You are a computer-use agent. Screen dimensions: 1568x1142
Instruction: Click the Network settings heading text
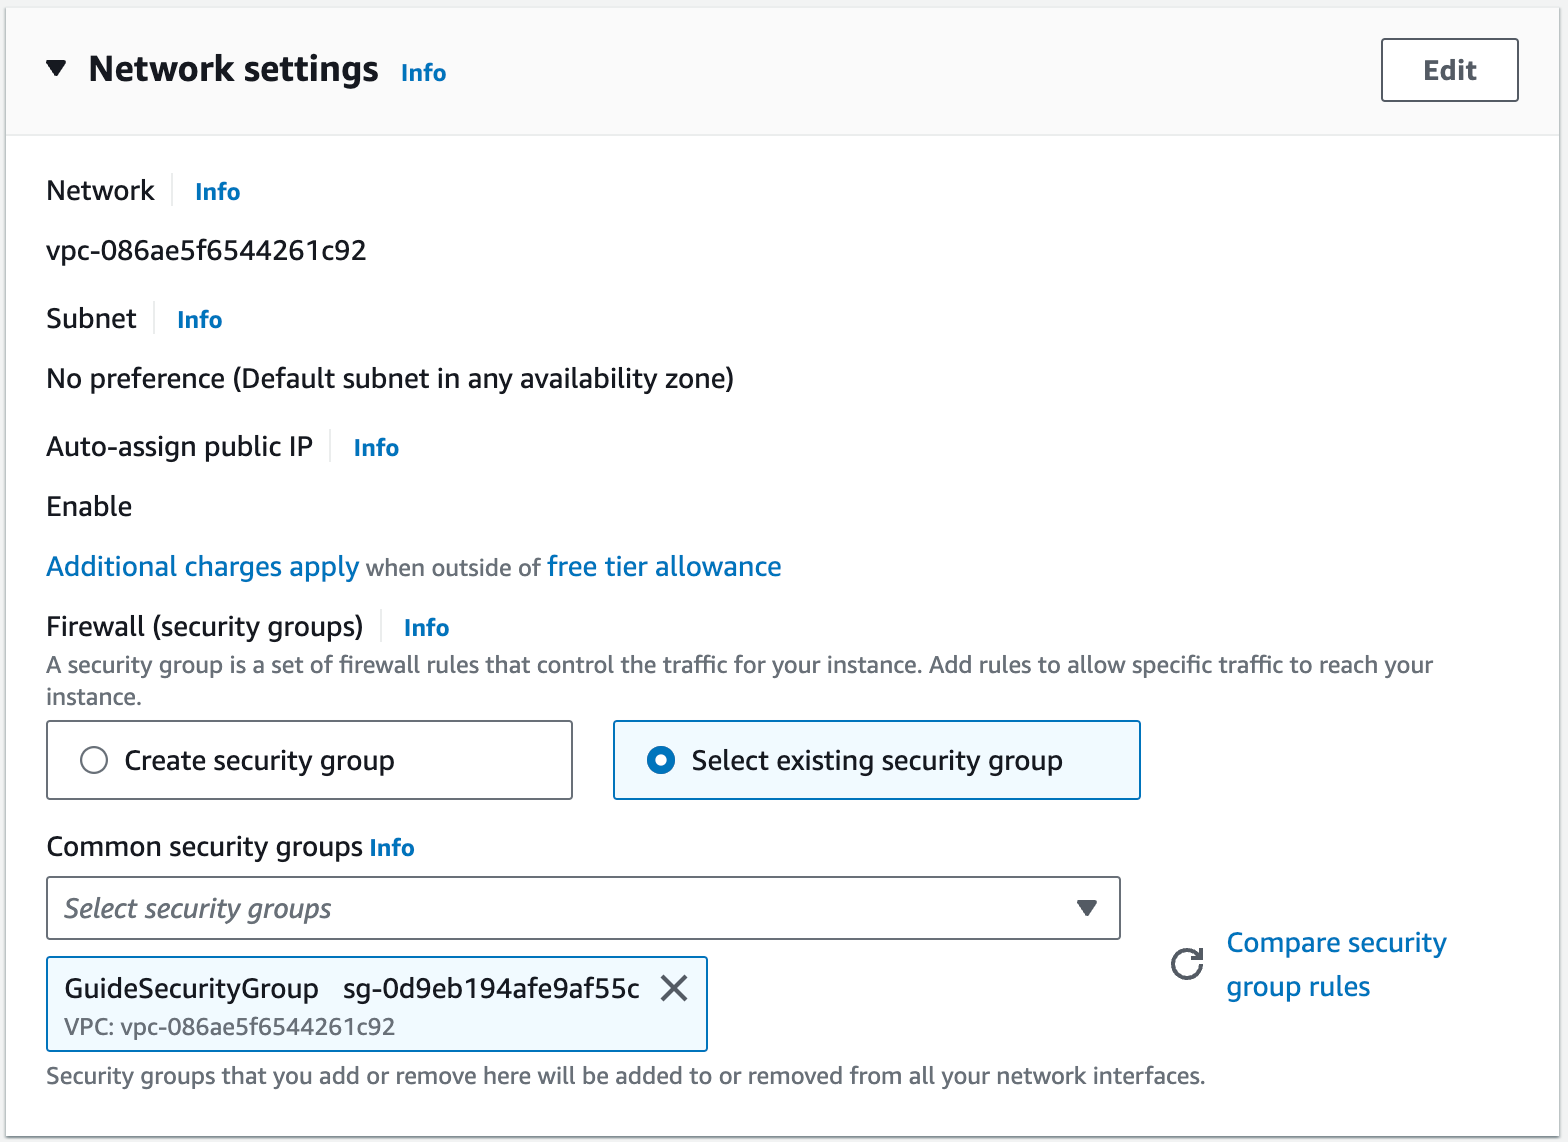[x=233, y=69]
